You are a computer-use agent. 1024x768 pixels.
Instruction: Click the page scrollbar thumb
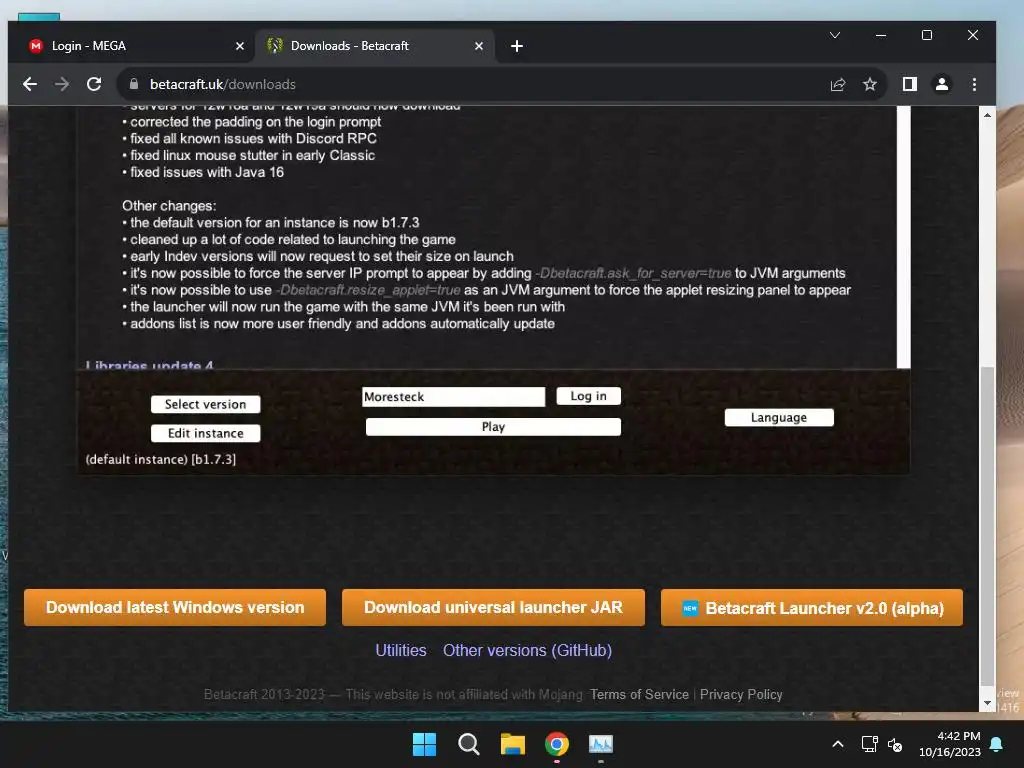tap(987, 528)
